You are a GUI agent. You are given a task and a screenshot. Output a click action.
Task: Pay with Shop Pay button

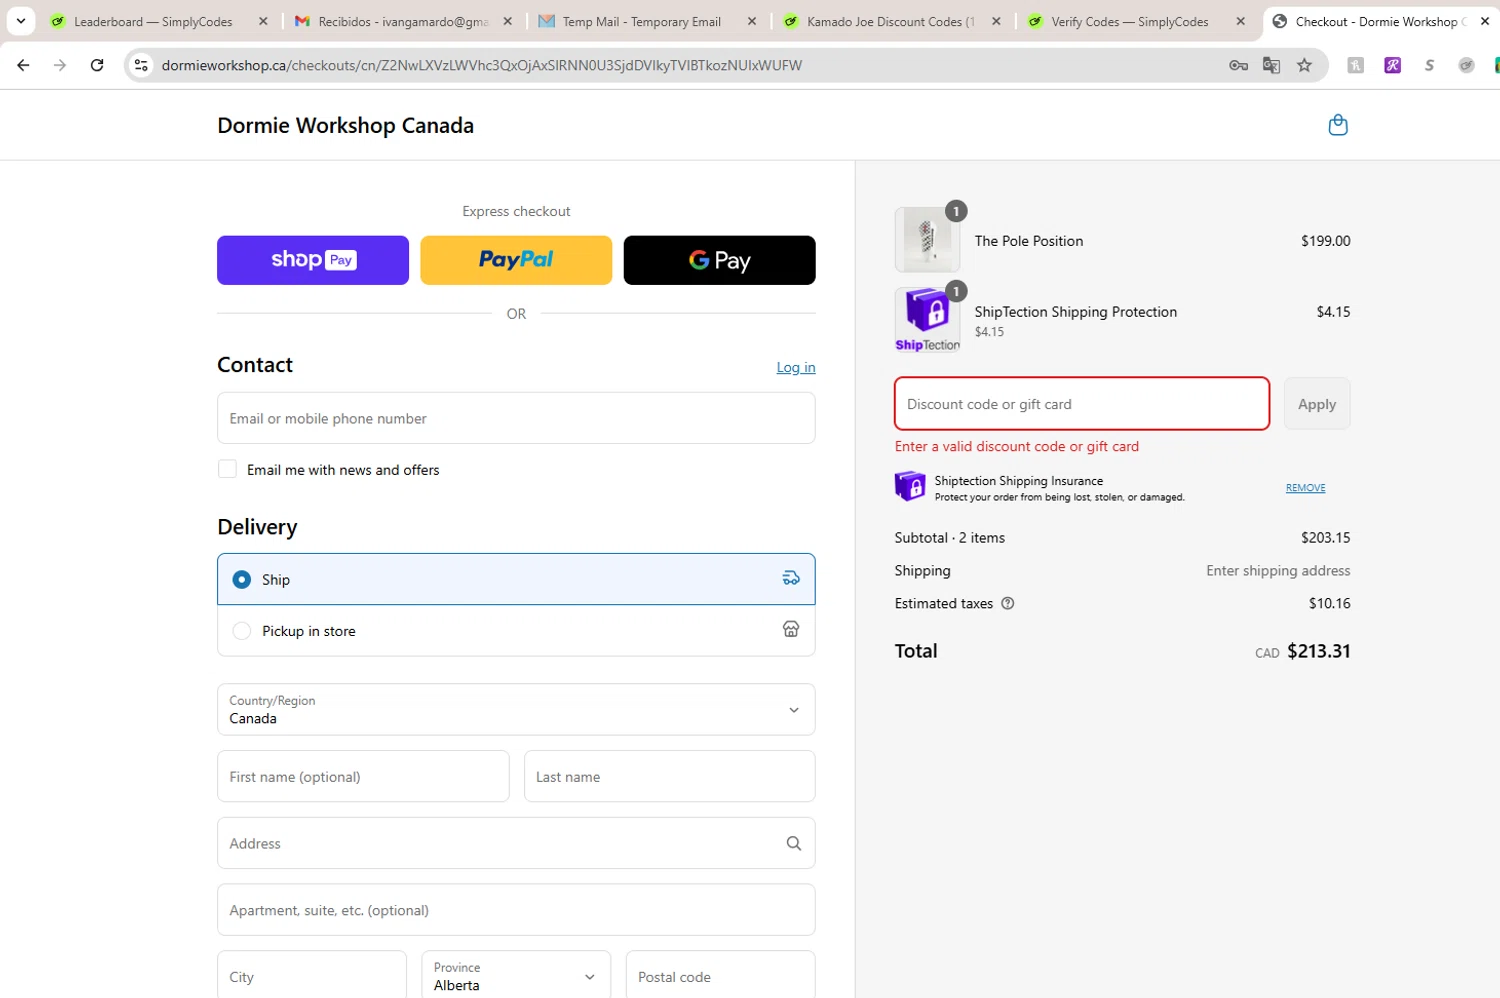tap(313, 260)
